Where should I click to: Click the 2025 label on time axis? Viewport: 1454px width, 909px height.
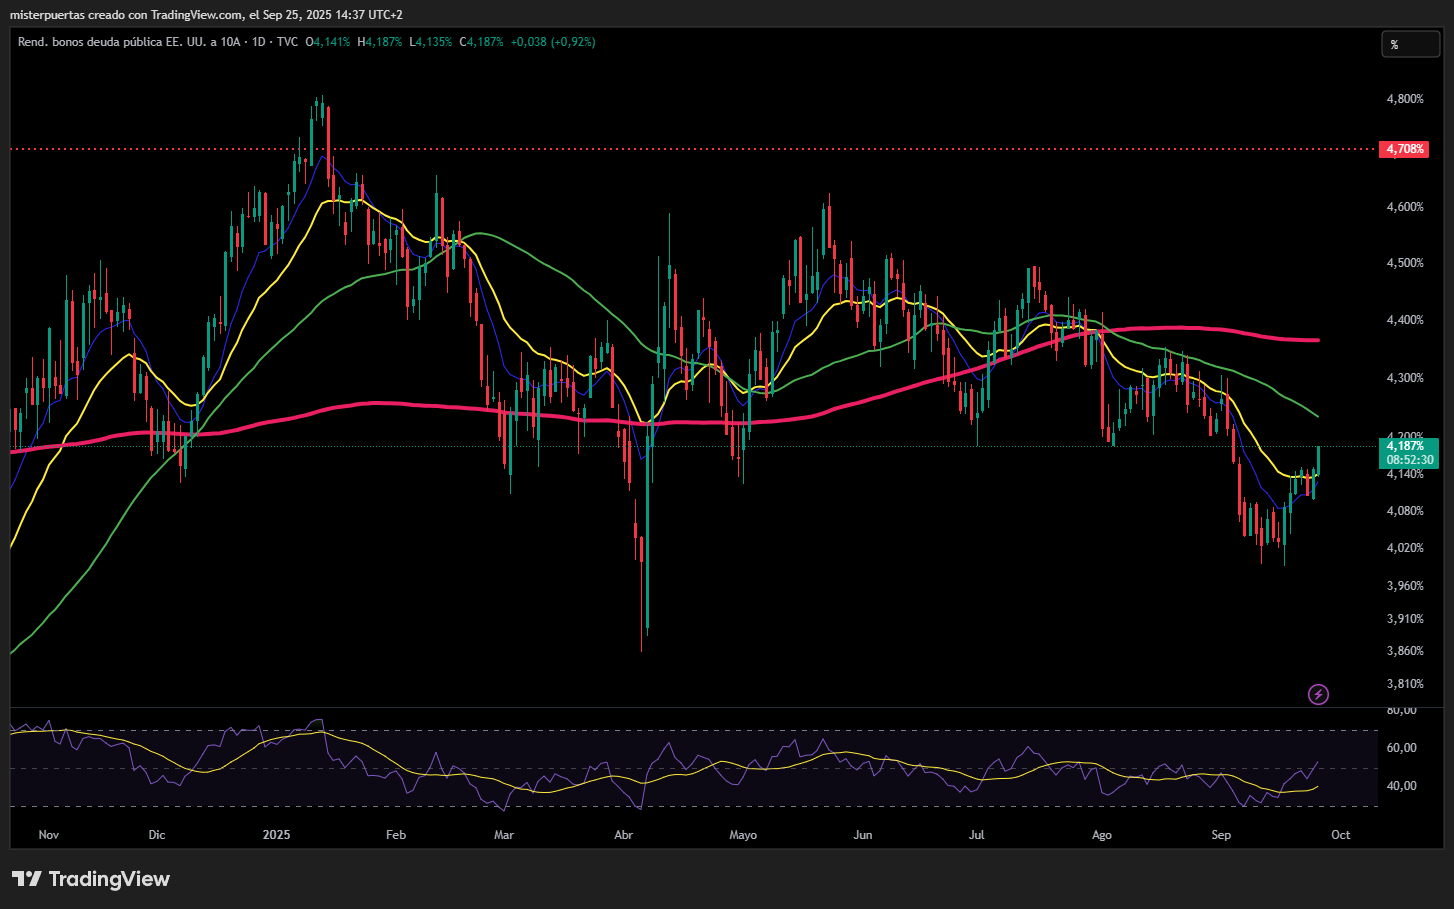(x=277, y=835)
